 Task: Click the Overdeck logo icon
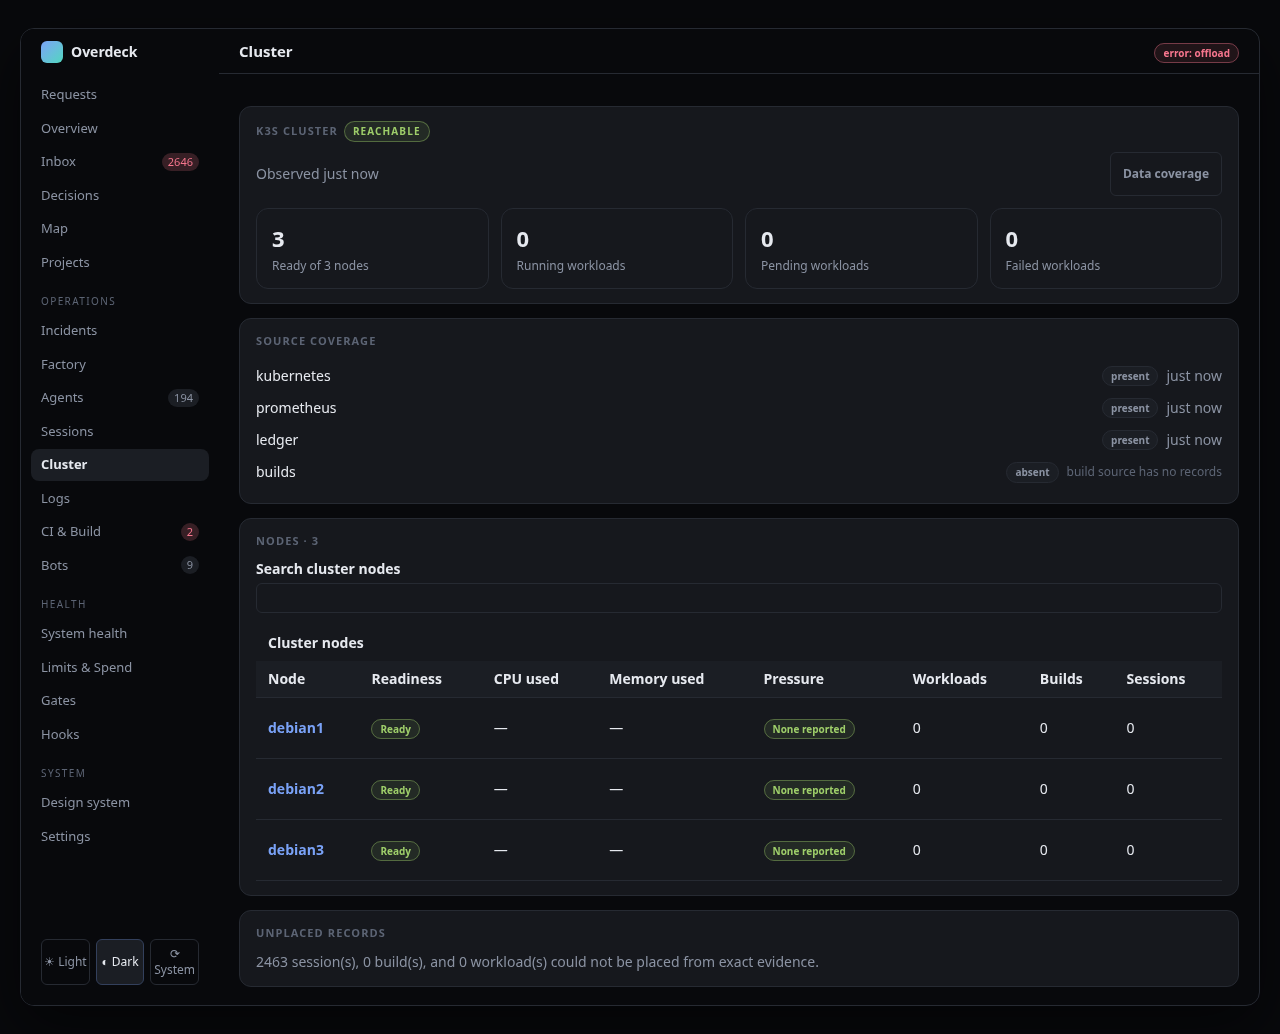point(52,52)
